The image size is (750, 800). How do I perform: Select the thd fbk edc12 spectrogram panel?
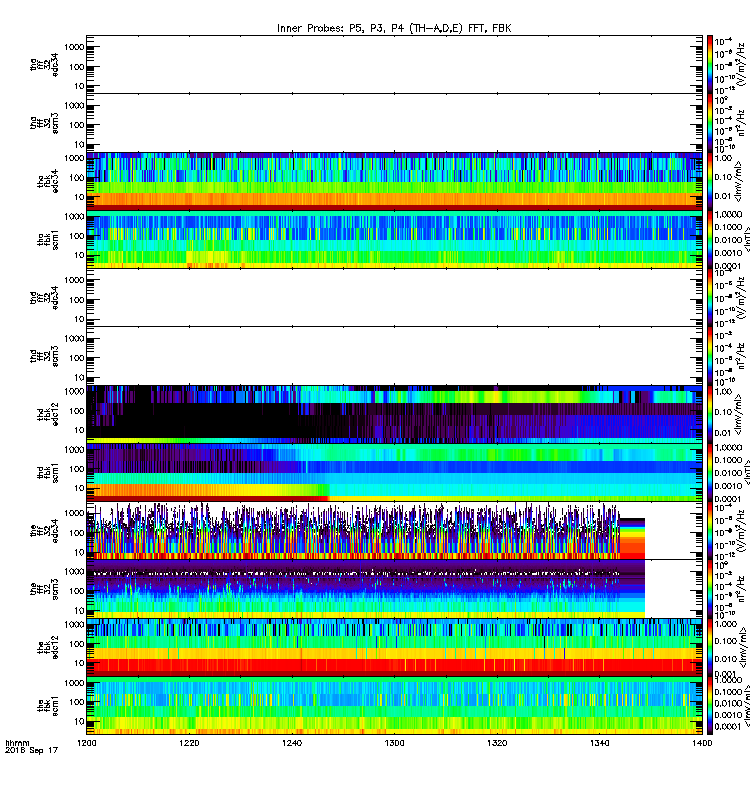394,414
